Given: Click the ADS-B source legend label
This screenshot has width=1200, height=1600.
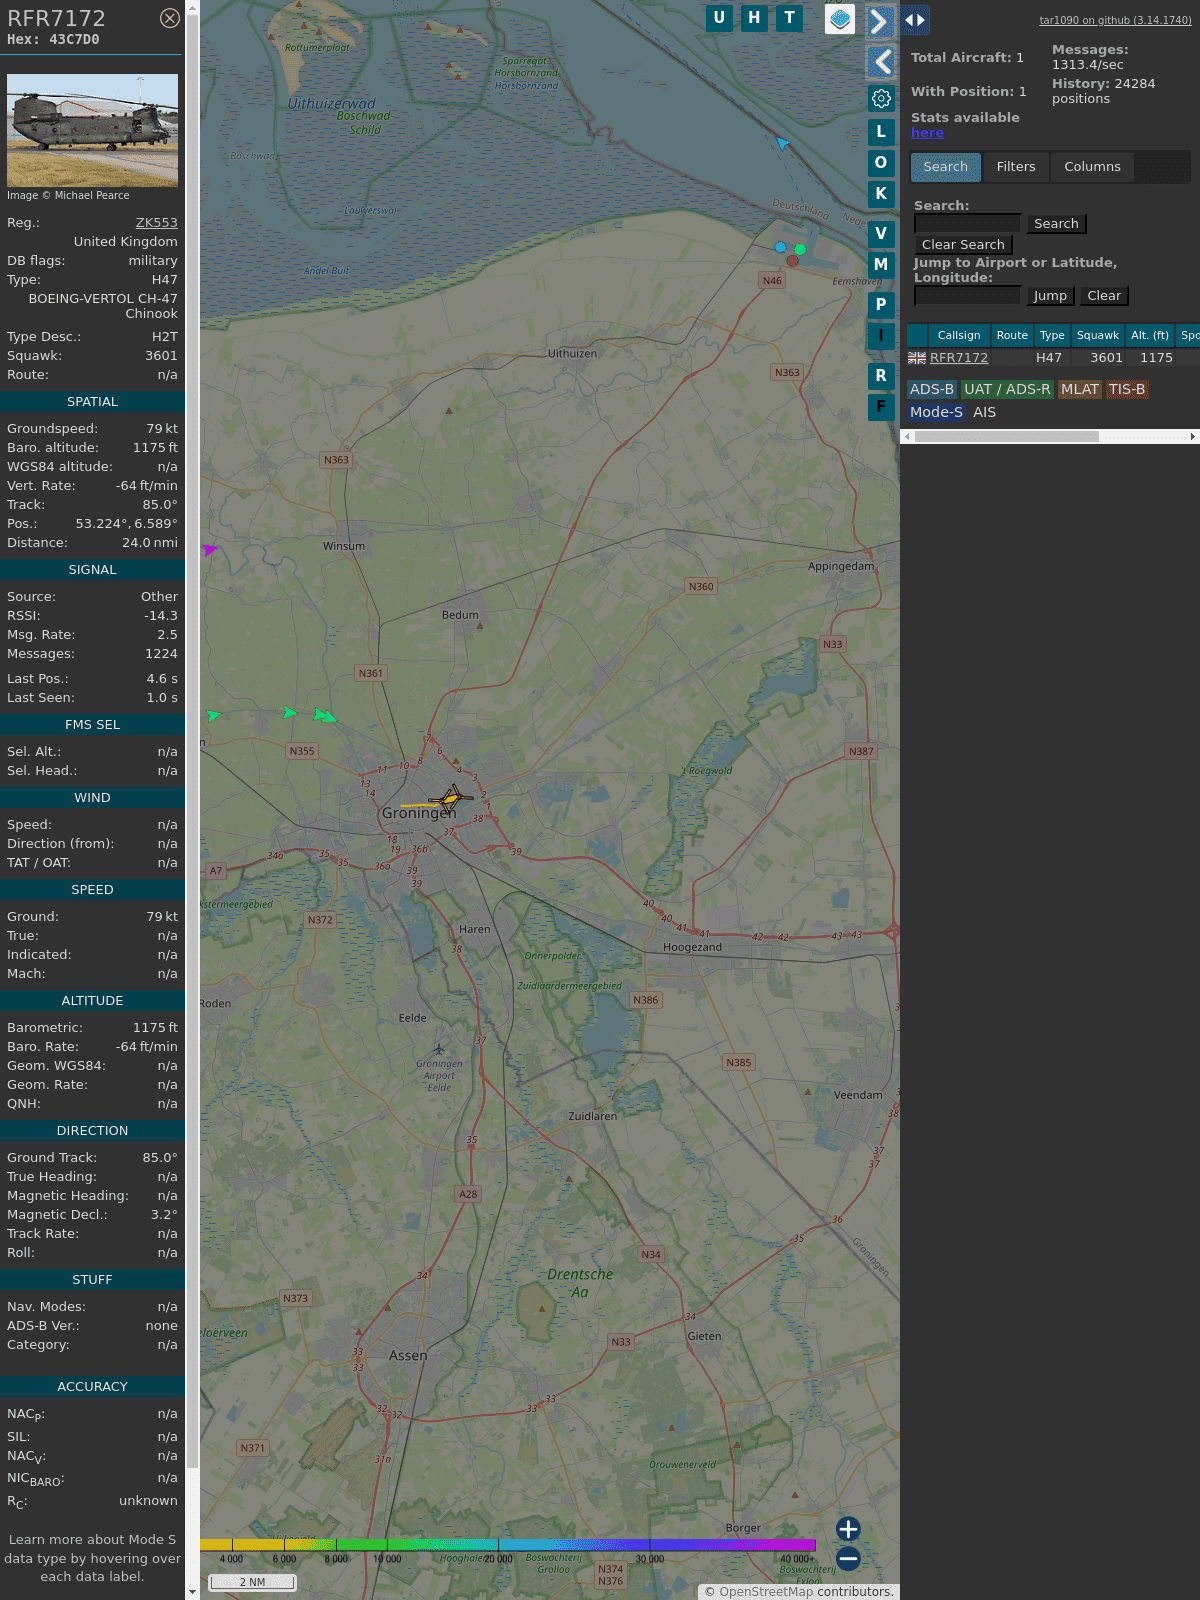Looking at the screenshot, I should pyautogui.click(x=932, y=390).
